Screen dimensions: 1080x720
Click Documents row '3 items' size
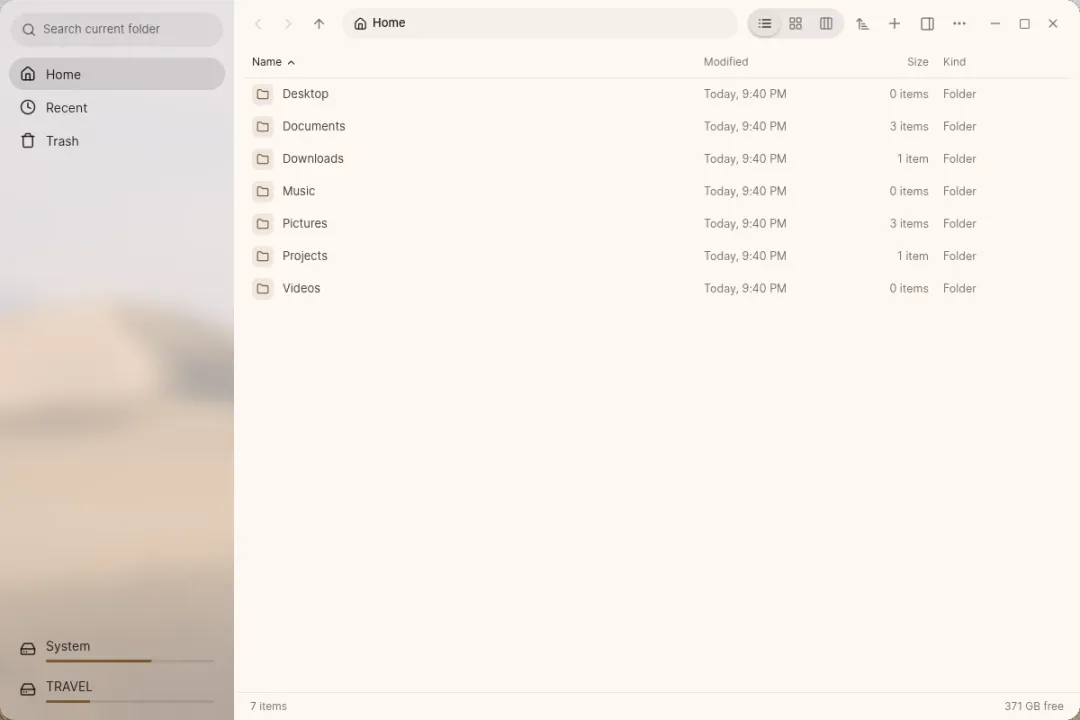tap(908, 126)
